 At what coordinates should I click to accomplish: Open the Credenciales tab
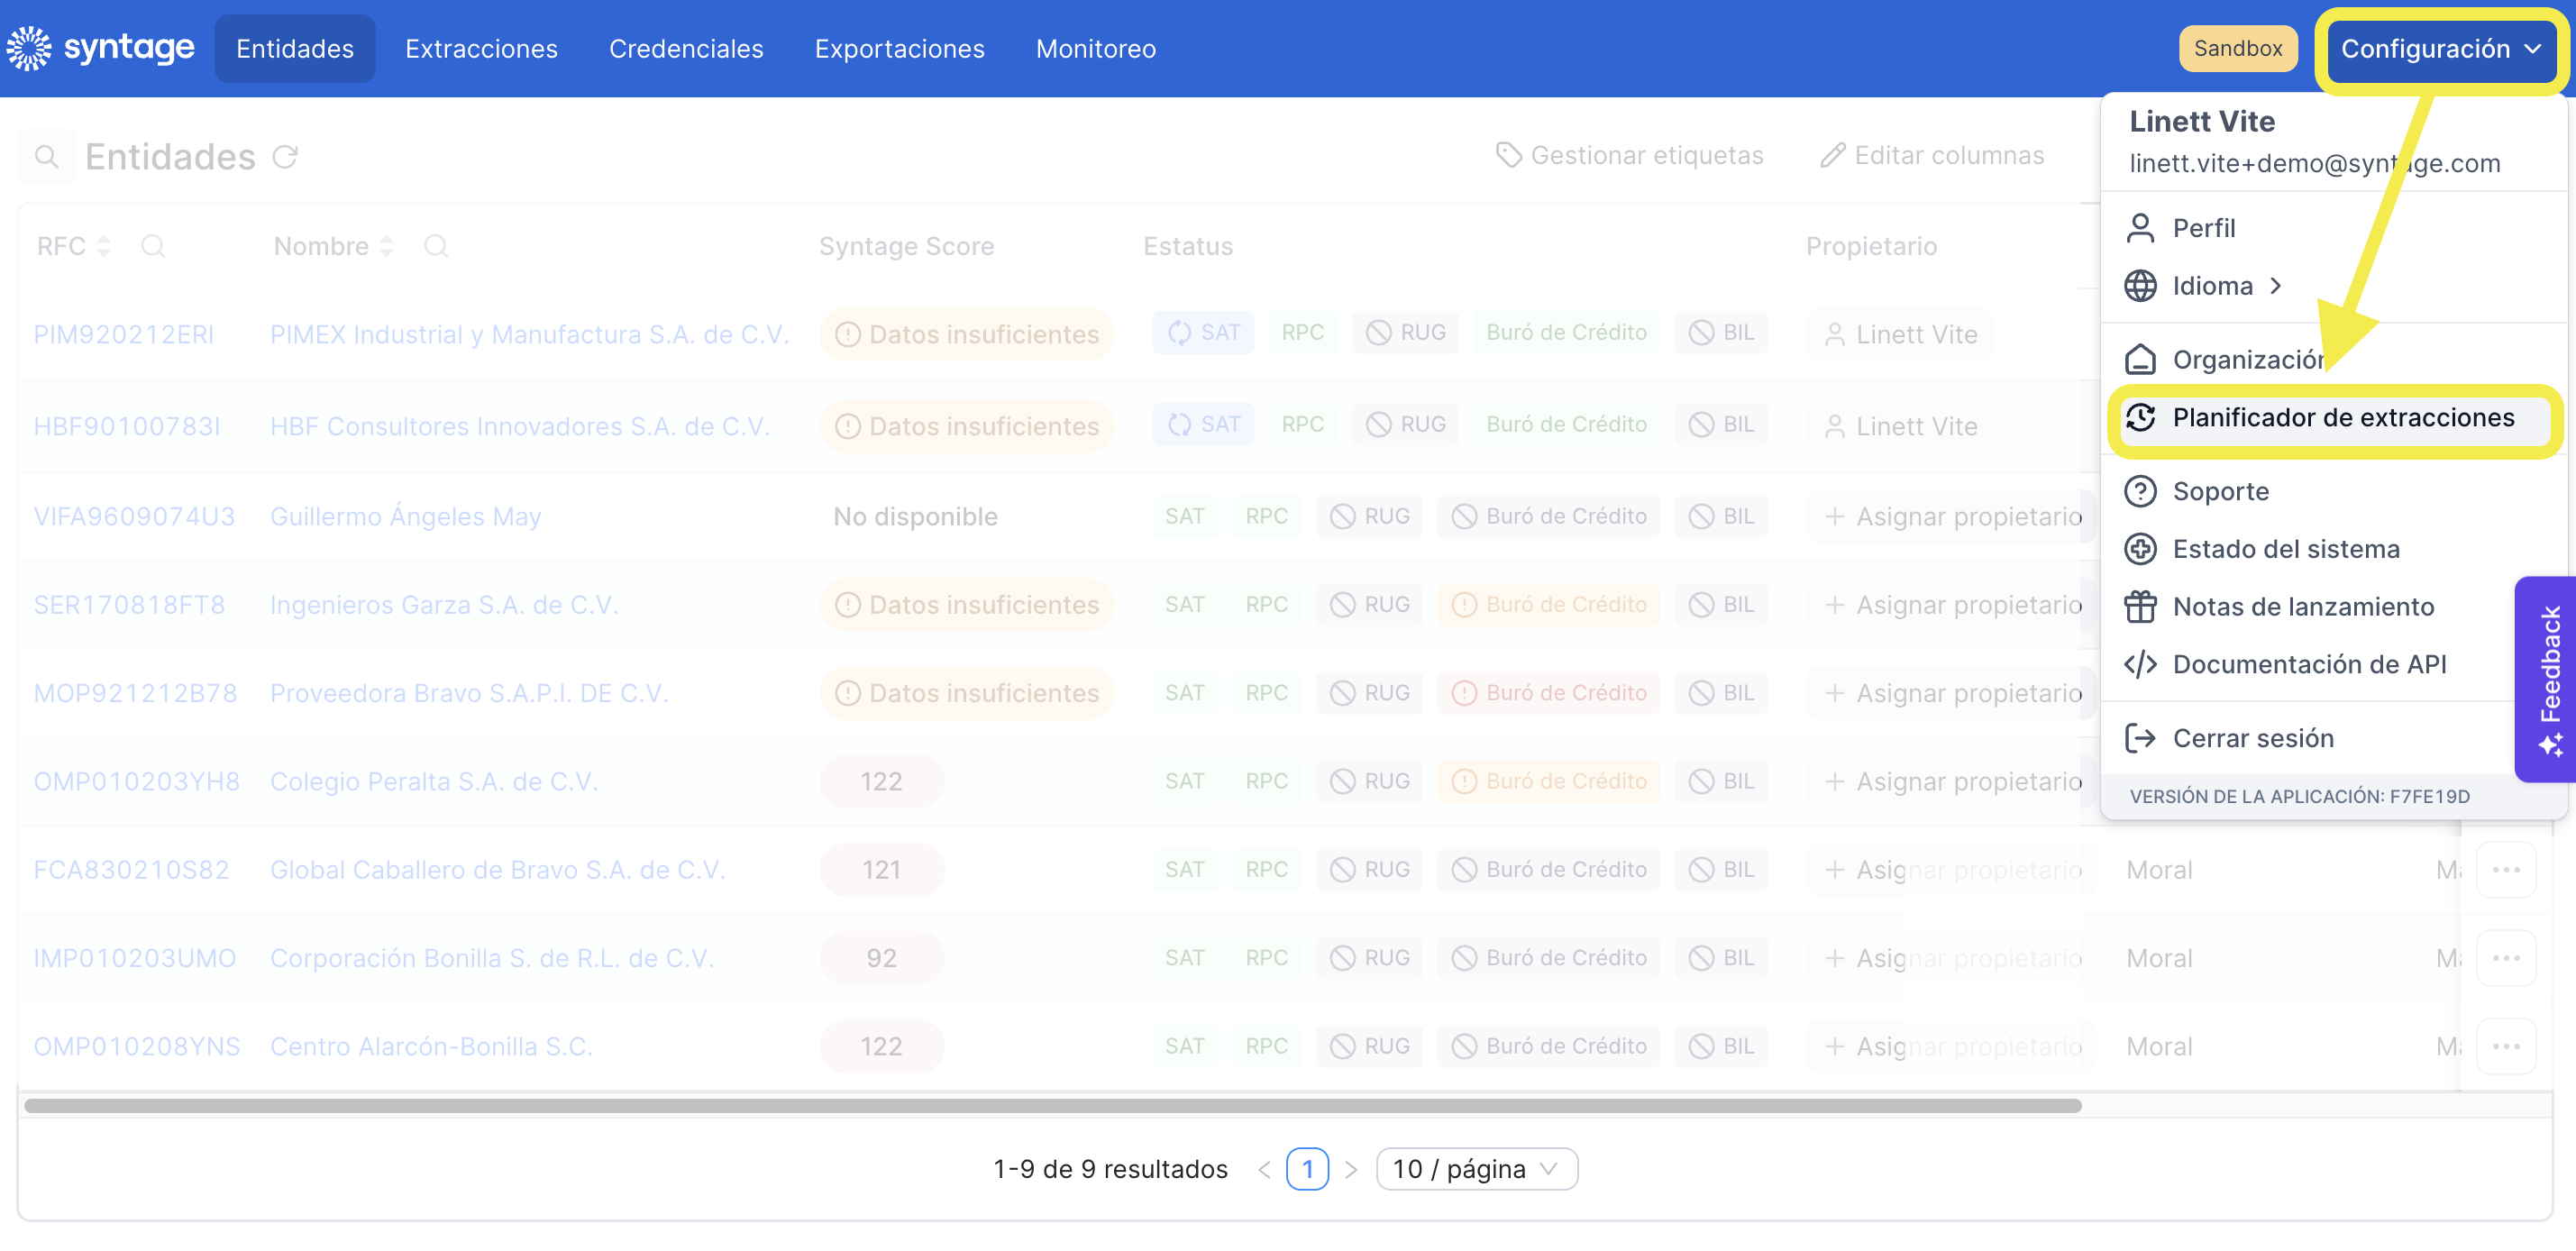pyautogui.click(x=686, y=49)
